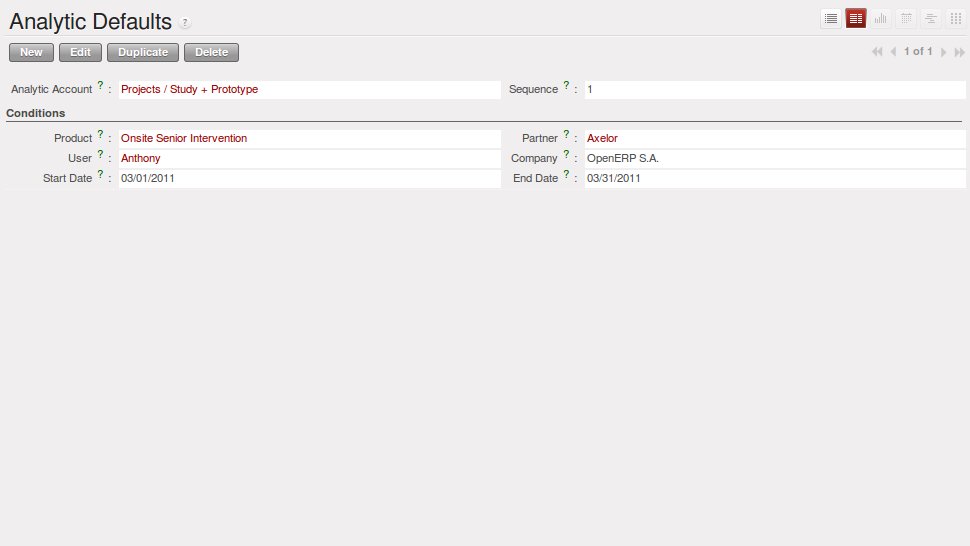The image size is (970, 546).
Task: Click the New button
Action: click(x=31, y=52)
